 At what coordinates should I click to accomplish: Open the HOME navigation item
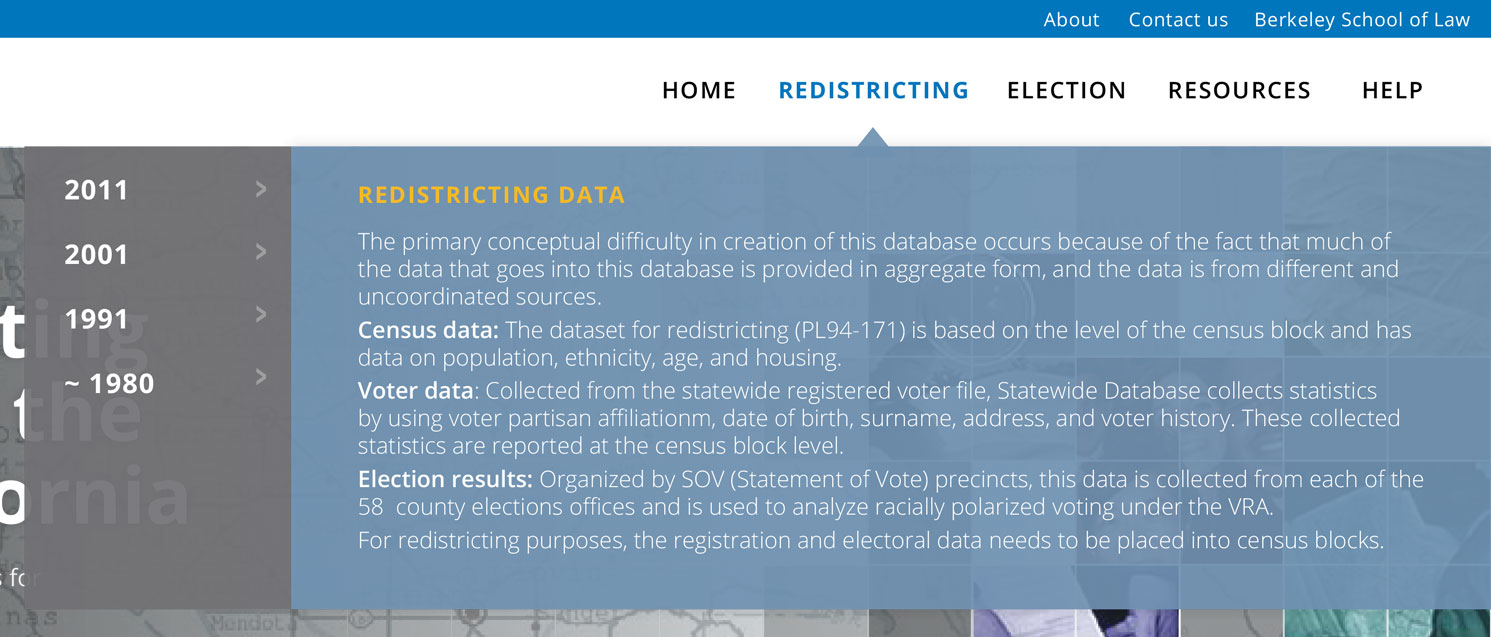point(699,91)
